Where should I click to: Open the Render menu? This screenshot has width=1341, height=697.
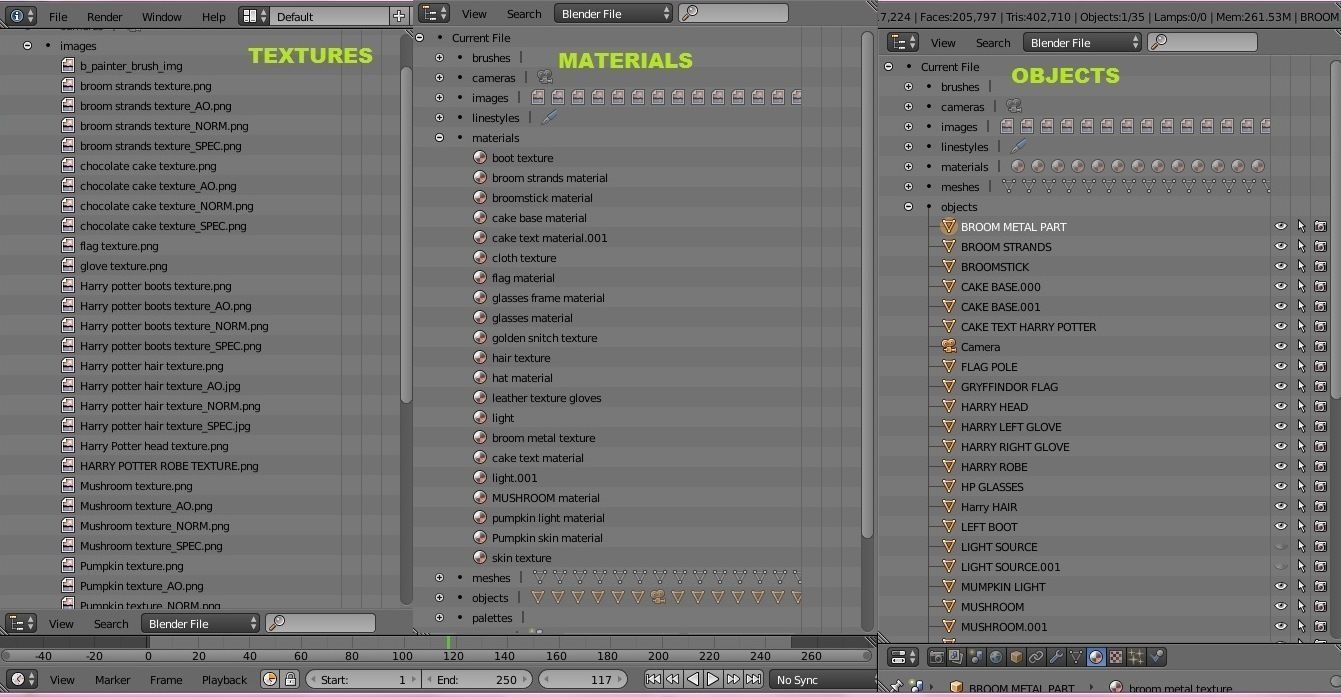[x=105, y=17]
